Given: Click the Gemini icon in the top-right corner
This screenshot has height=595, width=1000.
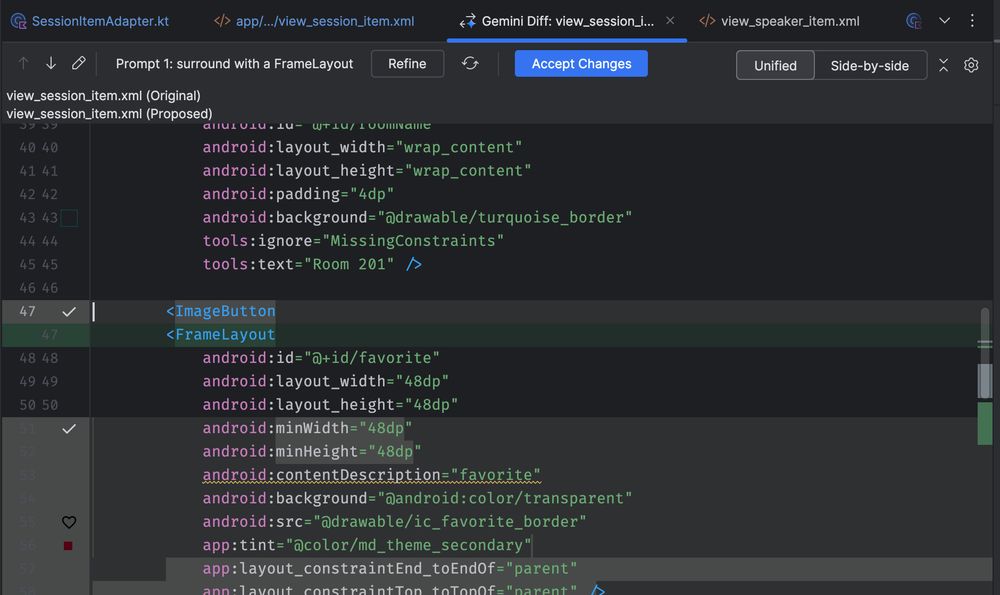Looking at the screenshot, I should coord(914,20).
